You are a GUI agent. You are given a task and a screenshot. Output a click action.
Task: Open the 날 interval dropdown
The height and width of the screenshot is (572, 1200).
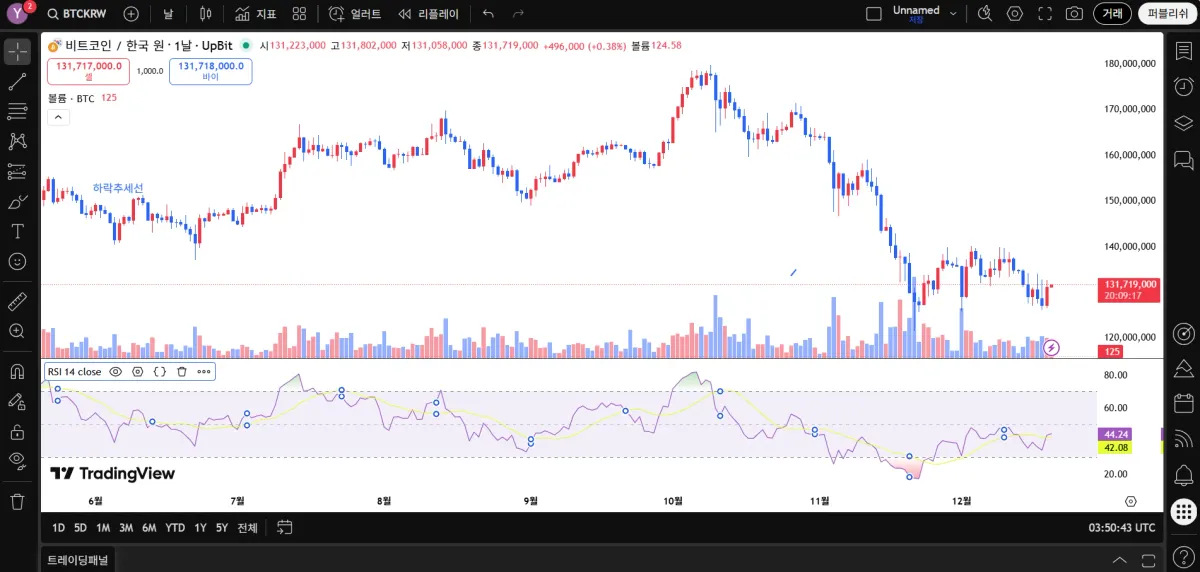tap(167, 14)
